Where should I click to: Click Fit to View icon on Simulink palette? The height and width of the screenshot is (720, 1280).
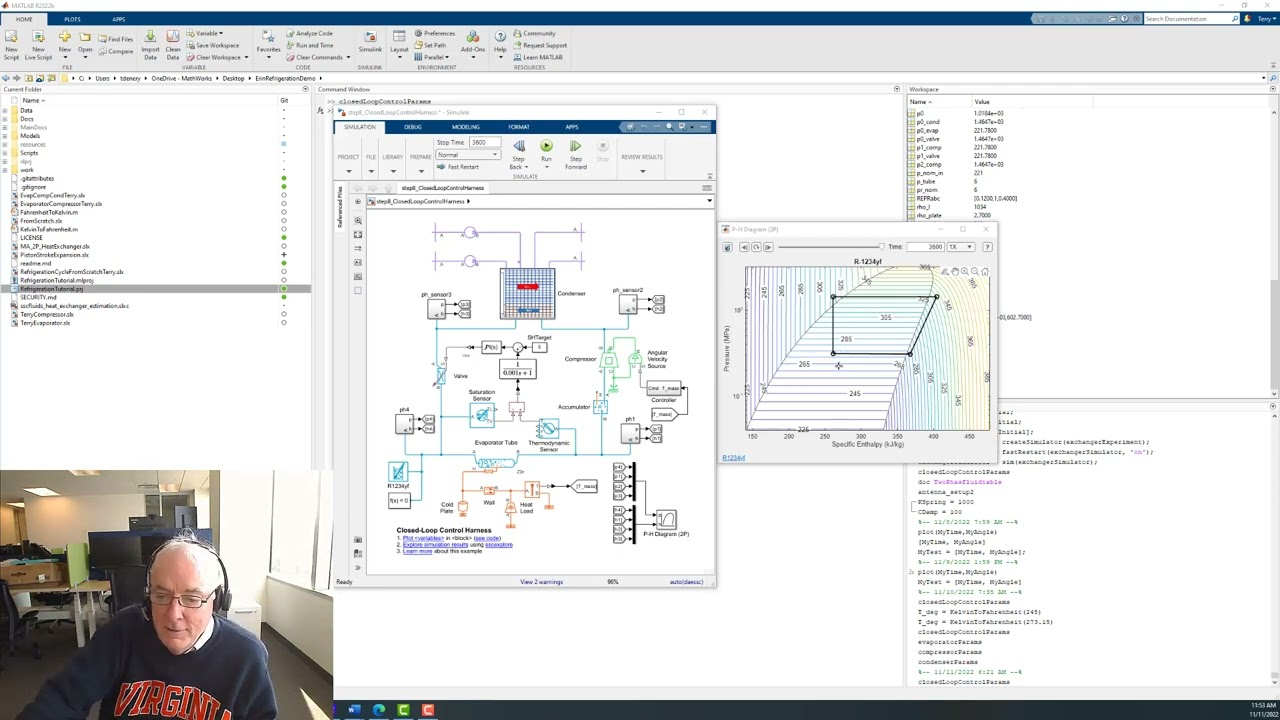[358, 234]
